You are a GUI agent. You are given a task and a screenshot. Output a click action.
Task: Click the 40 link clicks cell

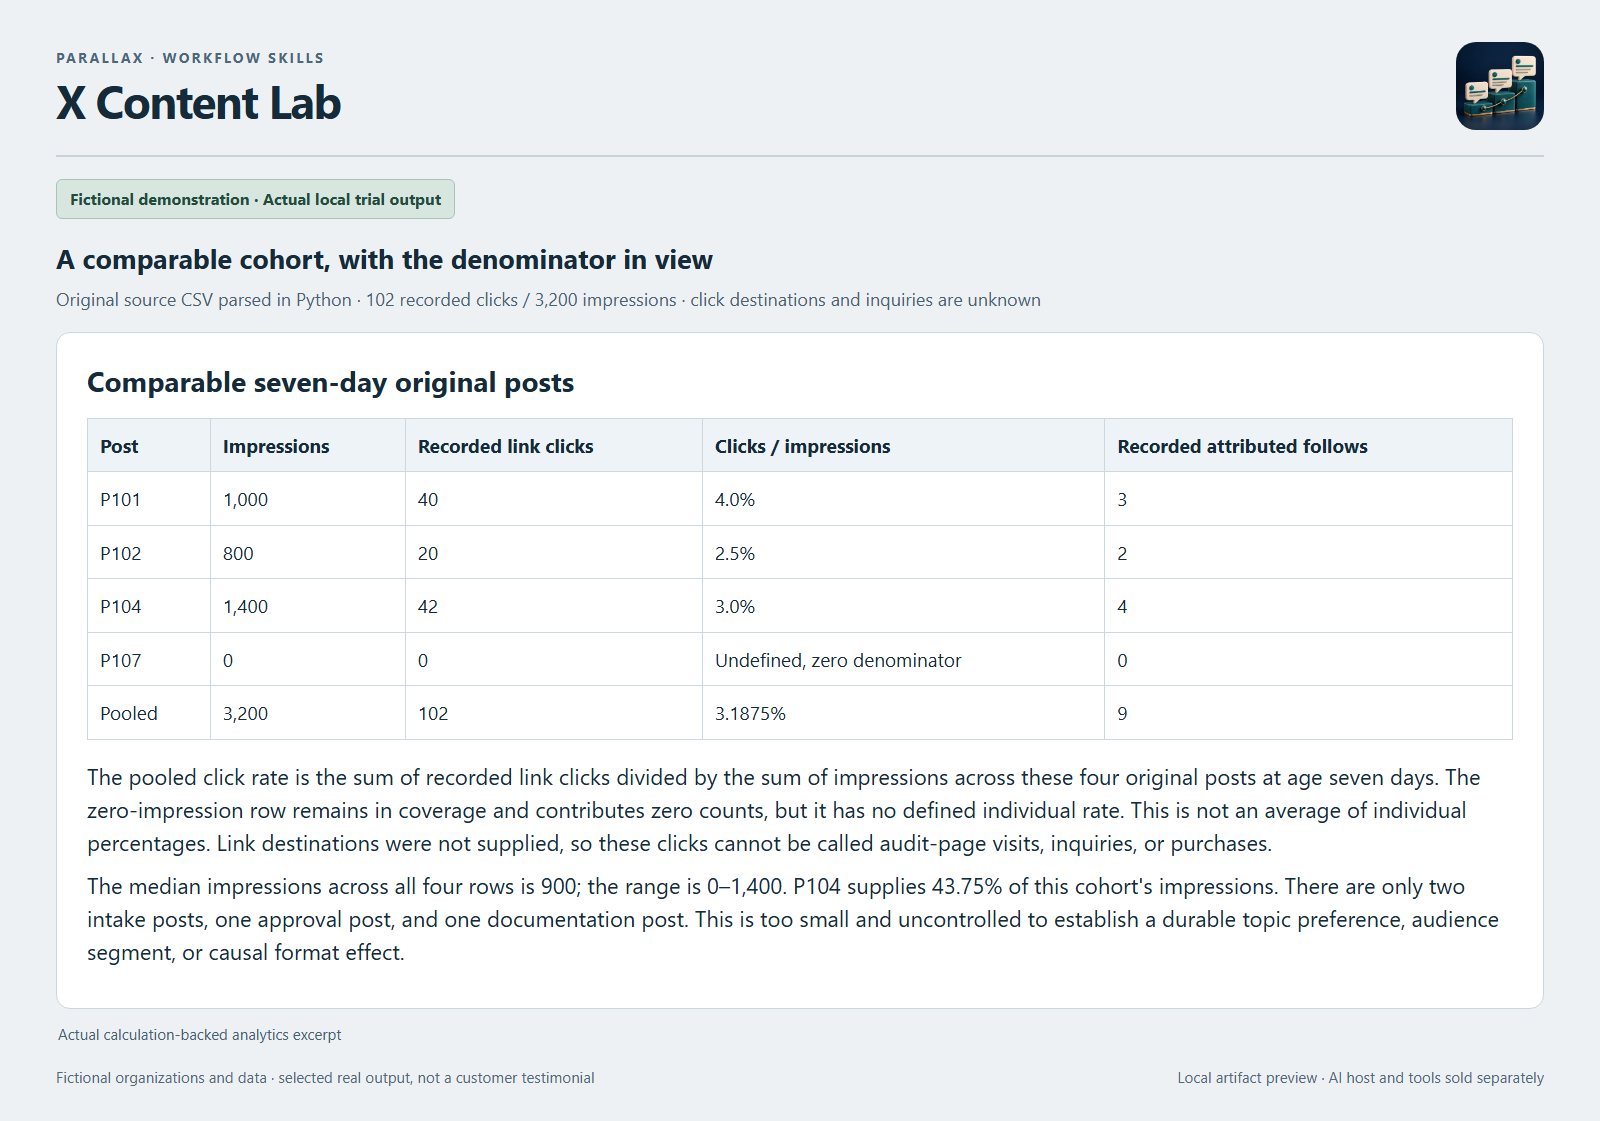tap(554, 499)
